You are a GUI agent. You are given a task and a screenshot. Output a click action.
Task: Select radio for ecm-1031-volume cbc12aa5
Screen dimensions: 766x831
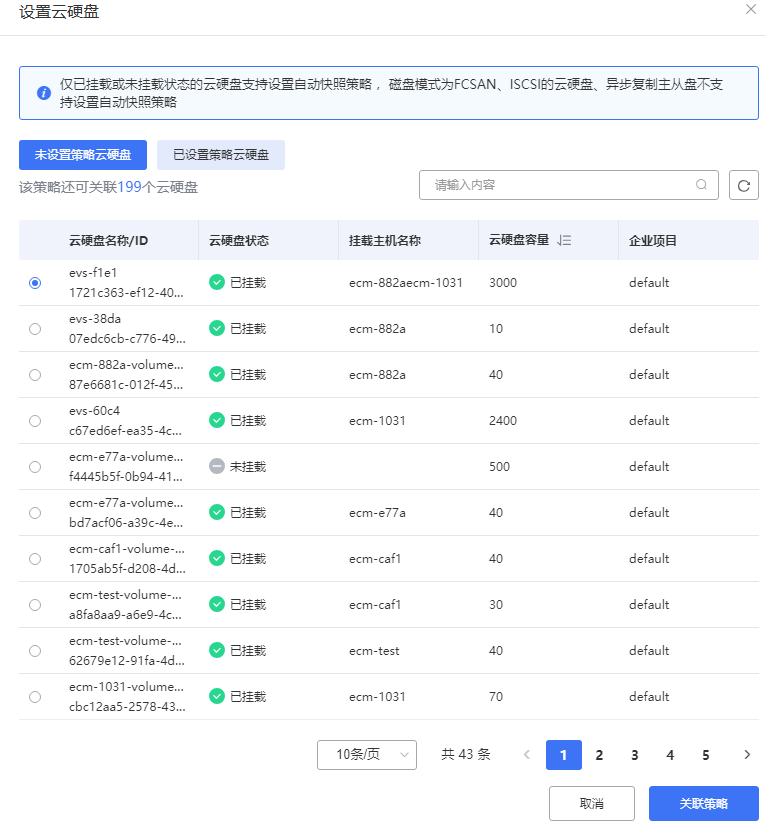(35, 697)
